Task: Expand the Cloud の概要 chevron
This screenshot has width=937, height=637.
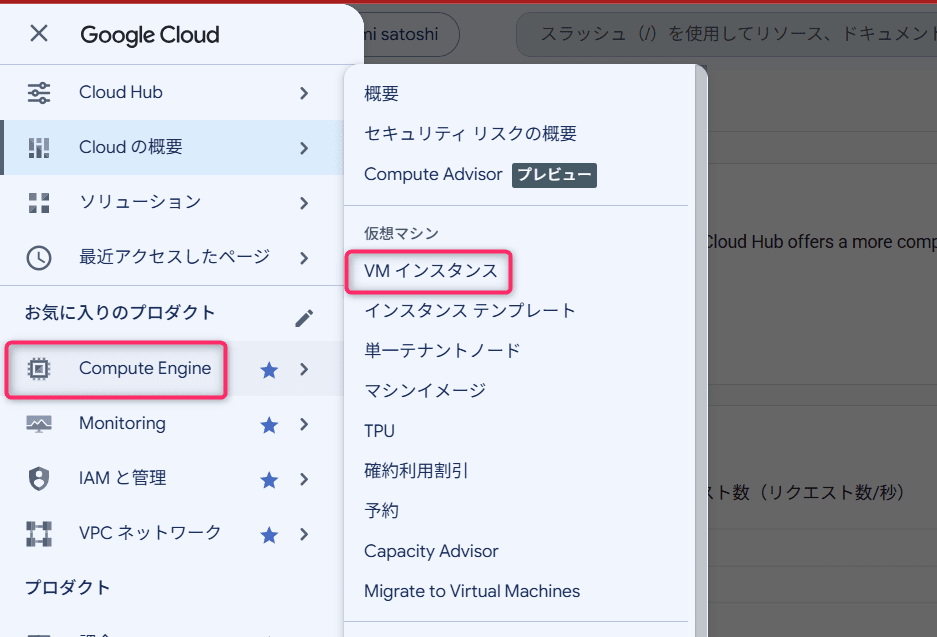Action: tap(304, 148)
